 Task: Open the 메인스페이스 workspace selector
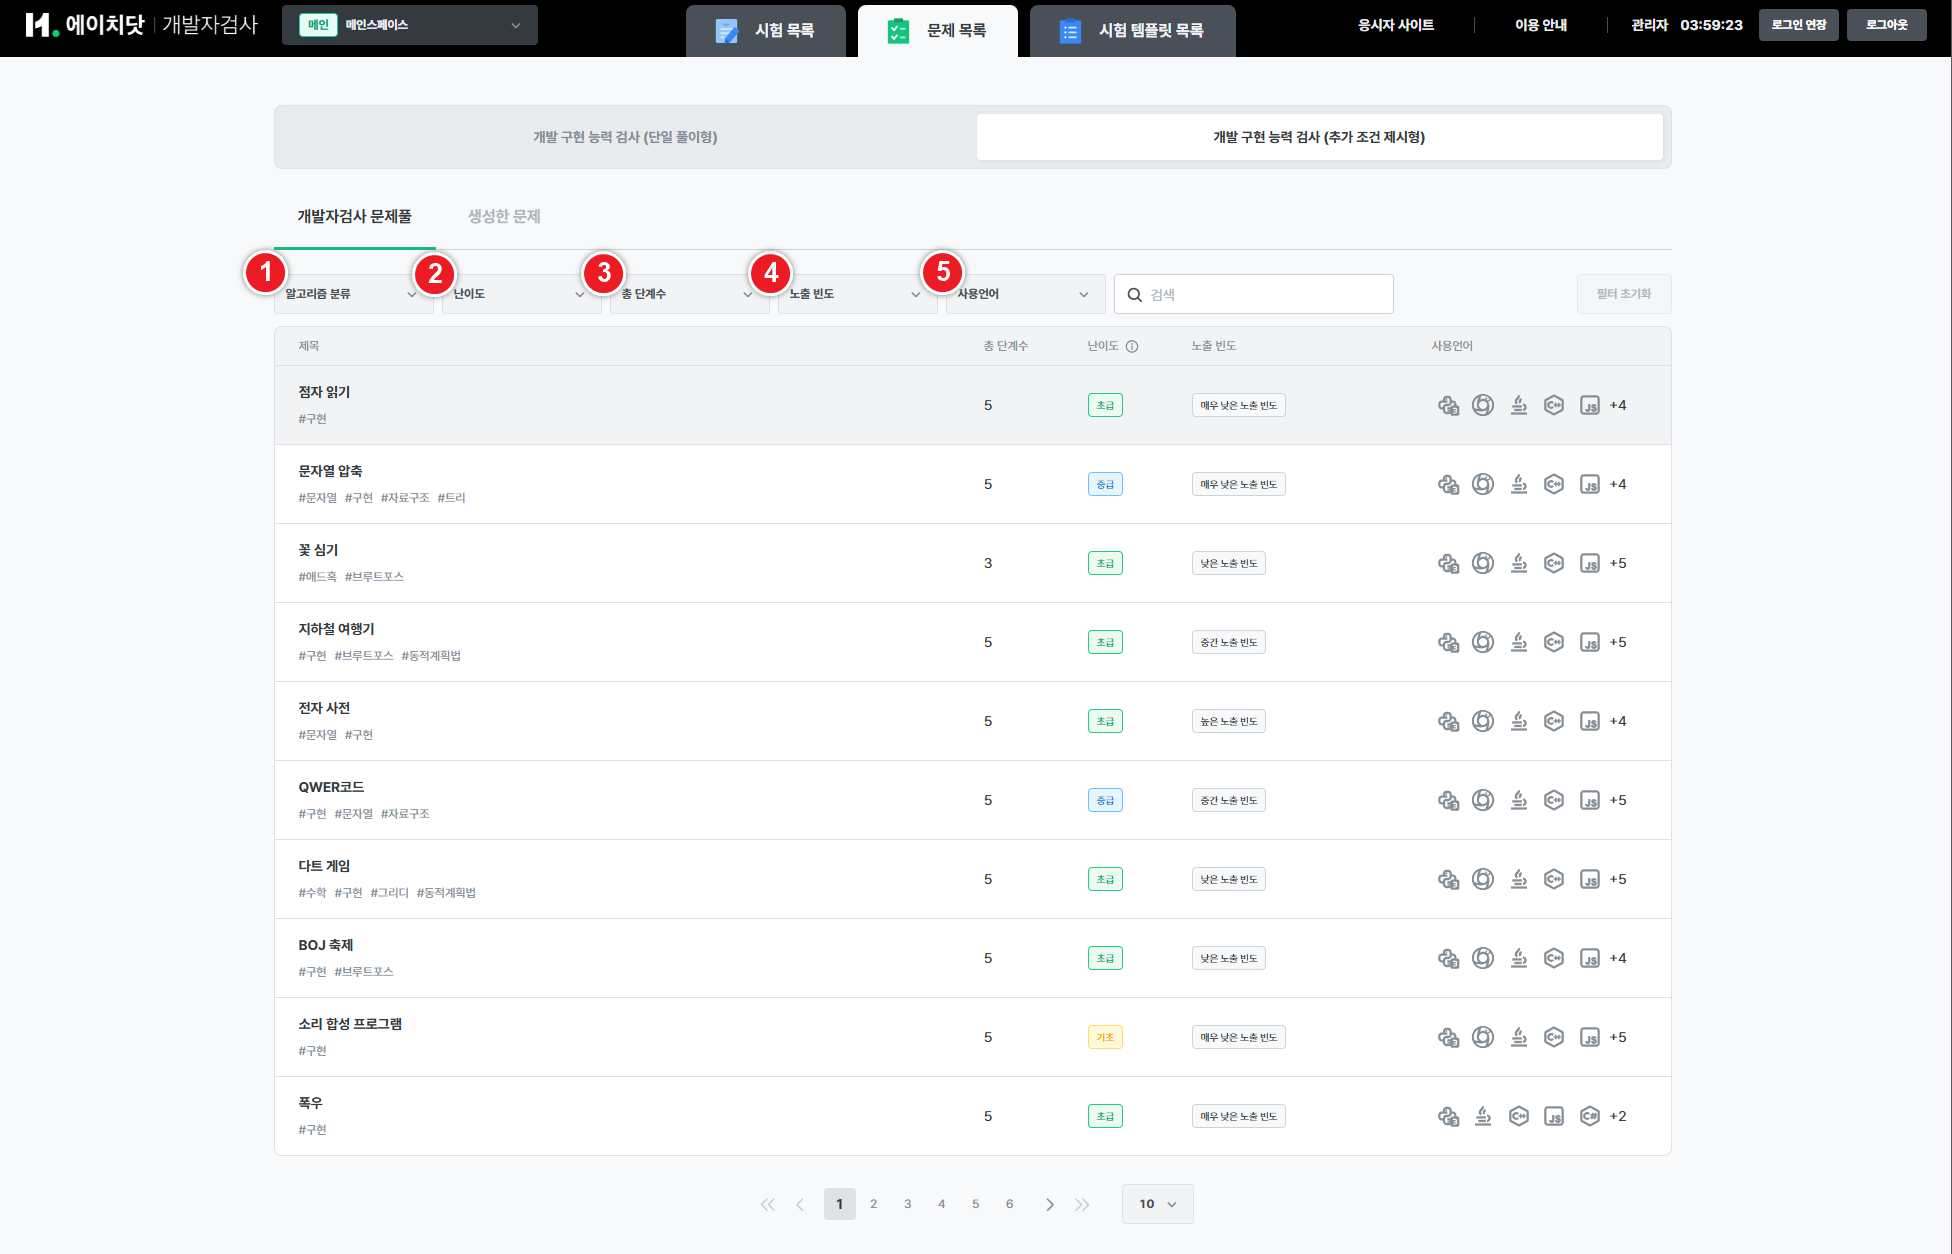(410, 25)
